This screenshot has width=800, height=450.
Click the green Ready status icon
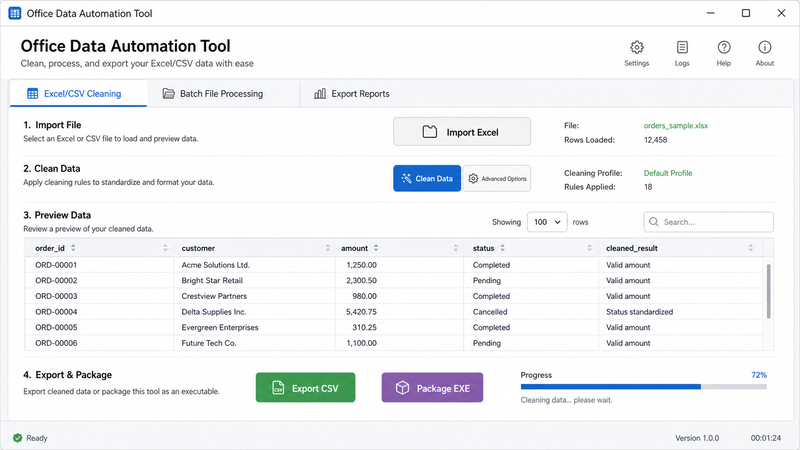(x=18, y=438)
